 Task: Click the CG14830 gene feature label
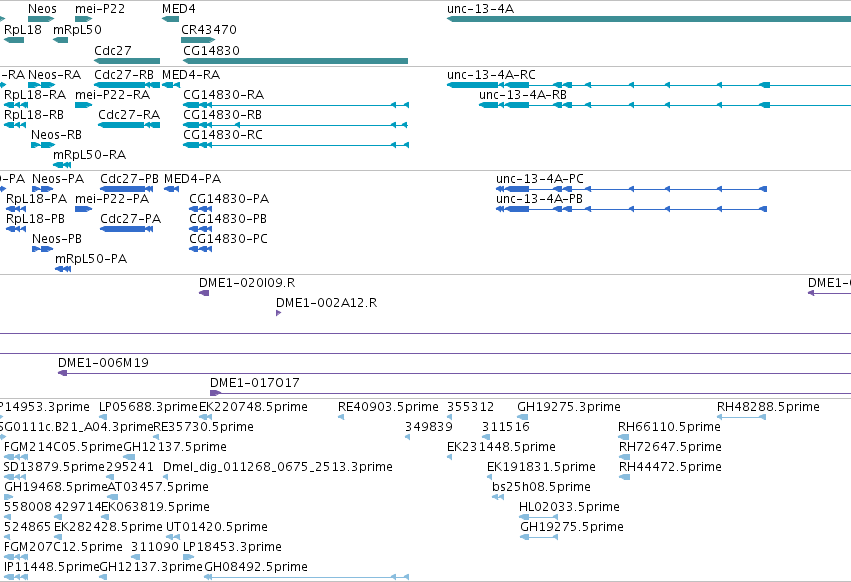click(x=211, y=50)
